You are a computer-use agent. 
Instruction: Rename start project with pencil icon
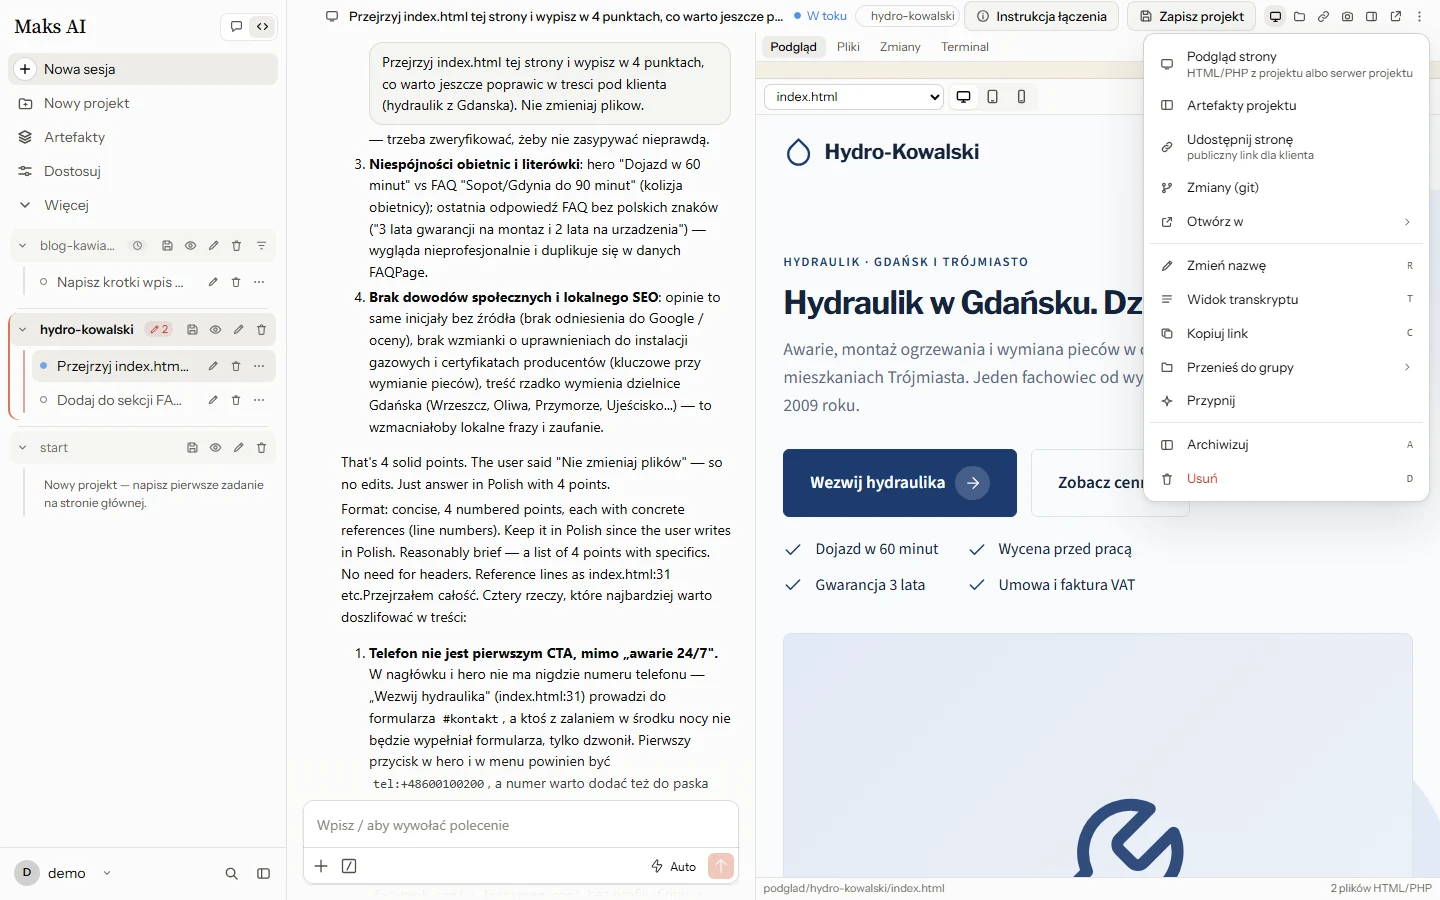point(238,448)
